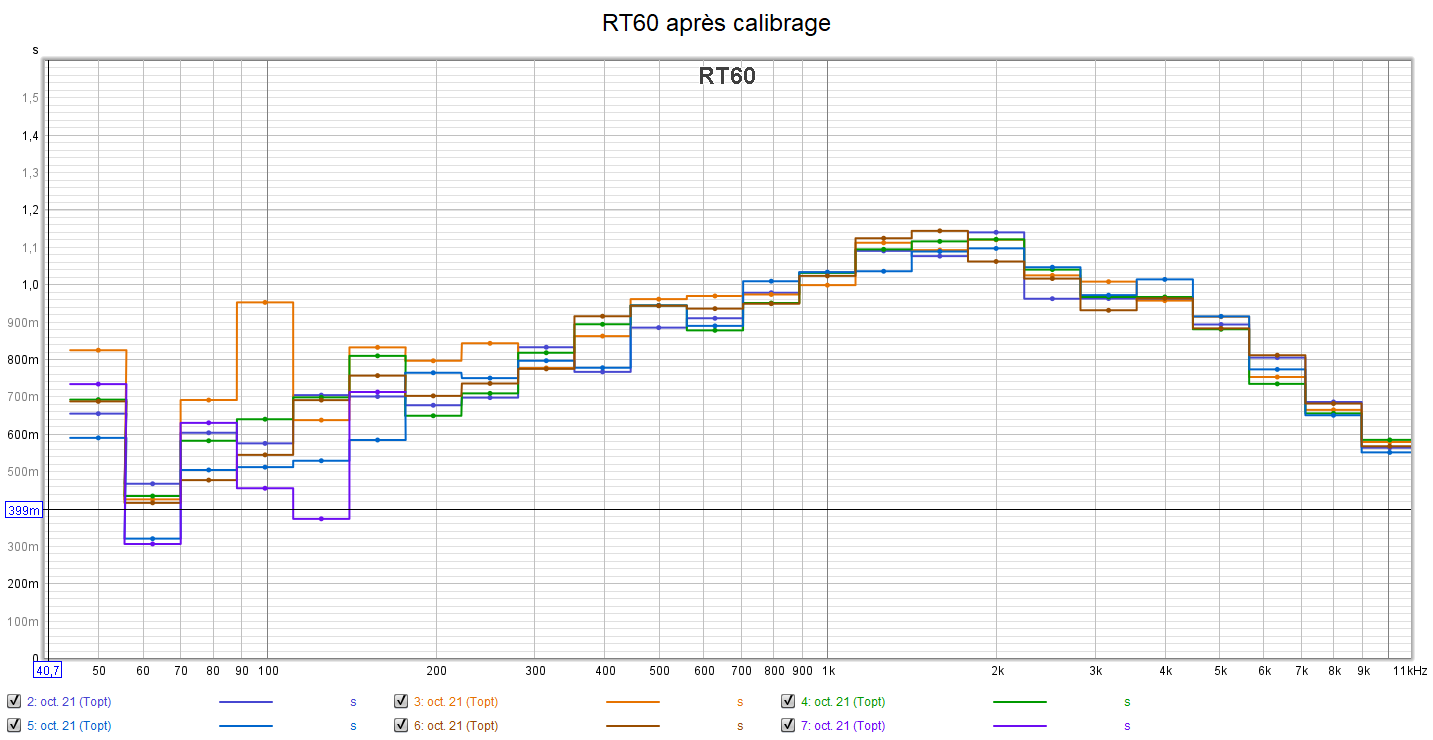Click the '40,7' frequency start field
Image resolution: width=1433 pixels, height=740 pixels.
click(x=47, y=670)
